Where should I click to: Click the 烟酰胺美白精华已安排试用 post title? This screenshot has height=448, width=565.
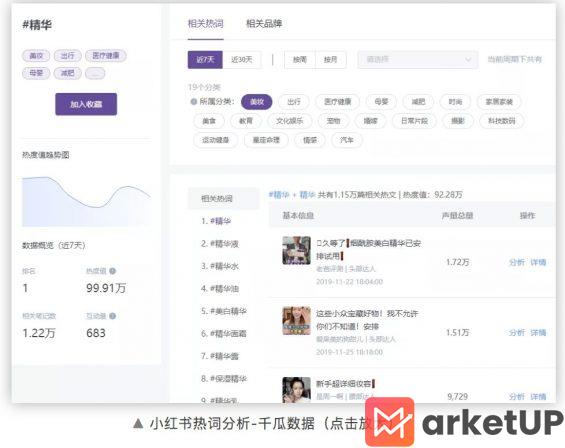369,250
